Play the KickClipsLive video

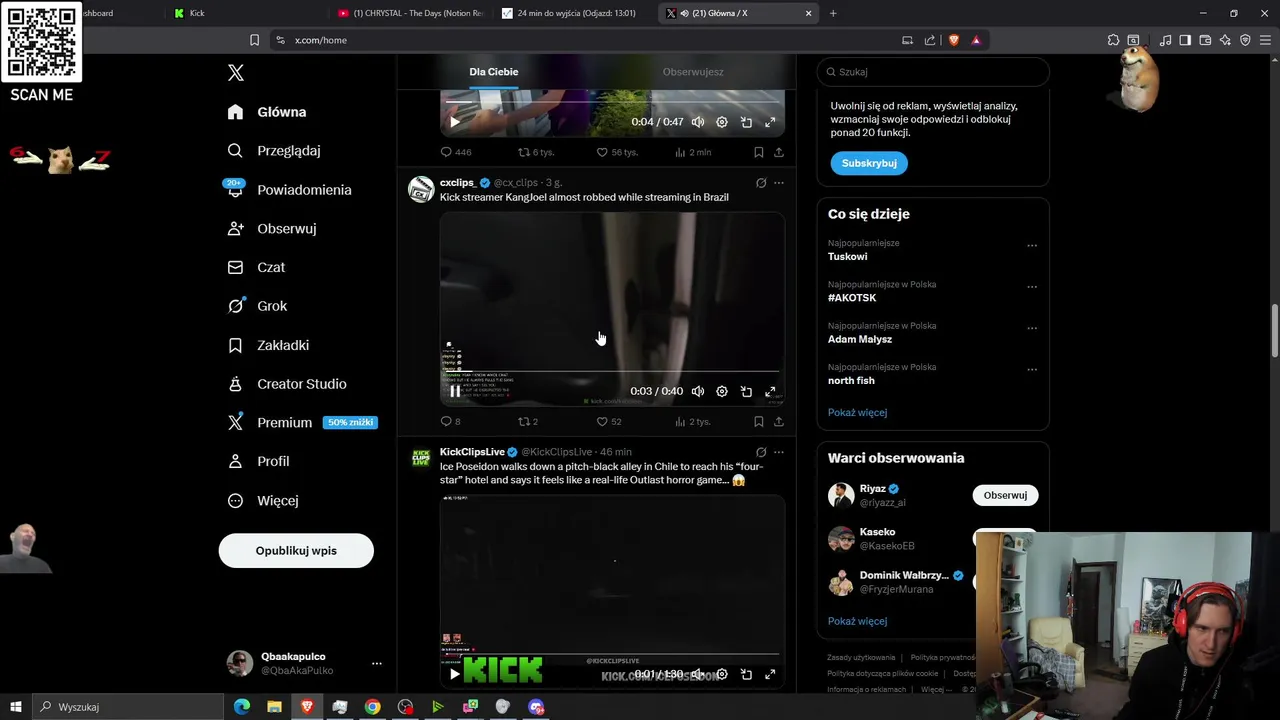(455, 674)
